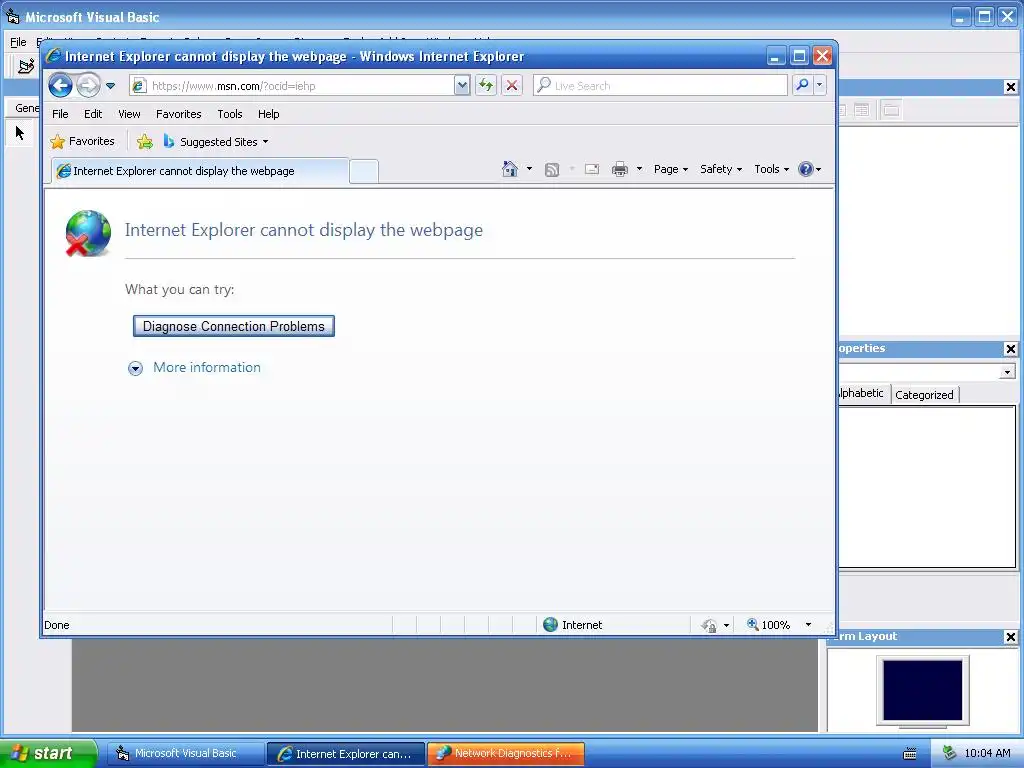Click the Protected Mode status bar icon

(x=709, y=626)
